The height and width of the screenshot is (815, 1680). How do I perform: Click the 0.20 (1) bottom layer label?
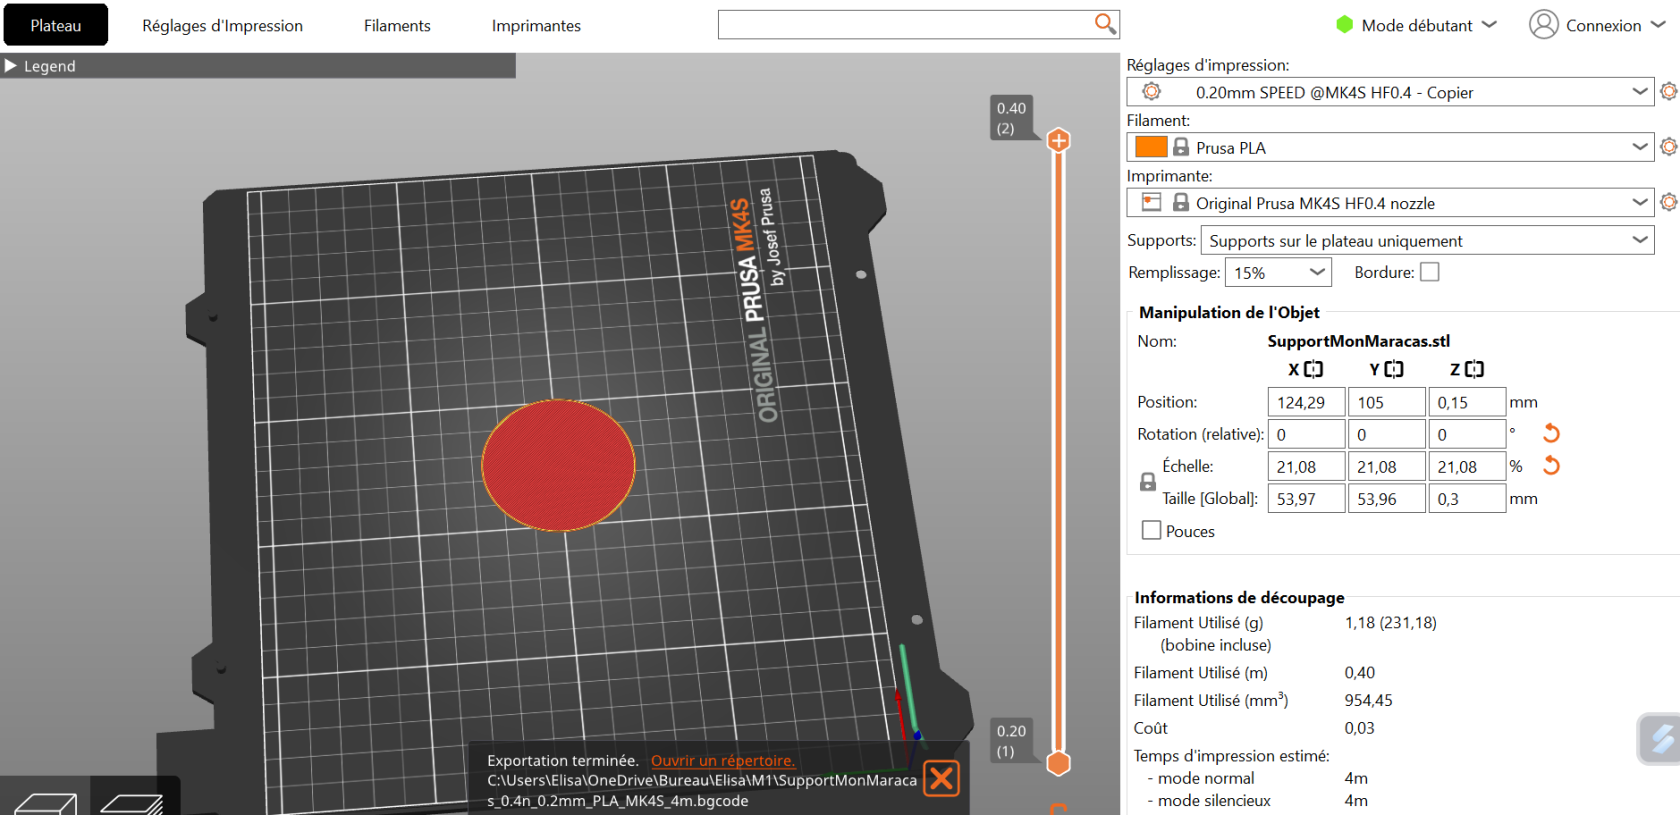pyautogui.click(x=1011, y=741)
